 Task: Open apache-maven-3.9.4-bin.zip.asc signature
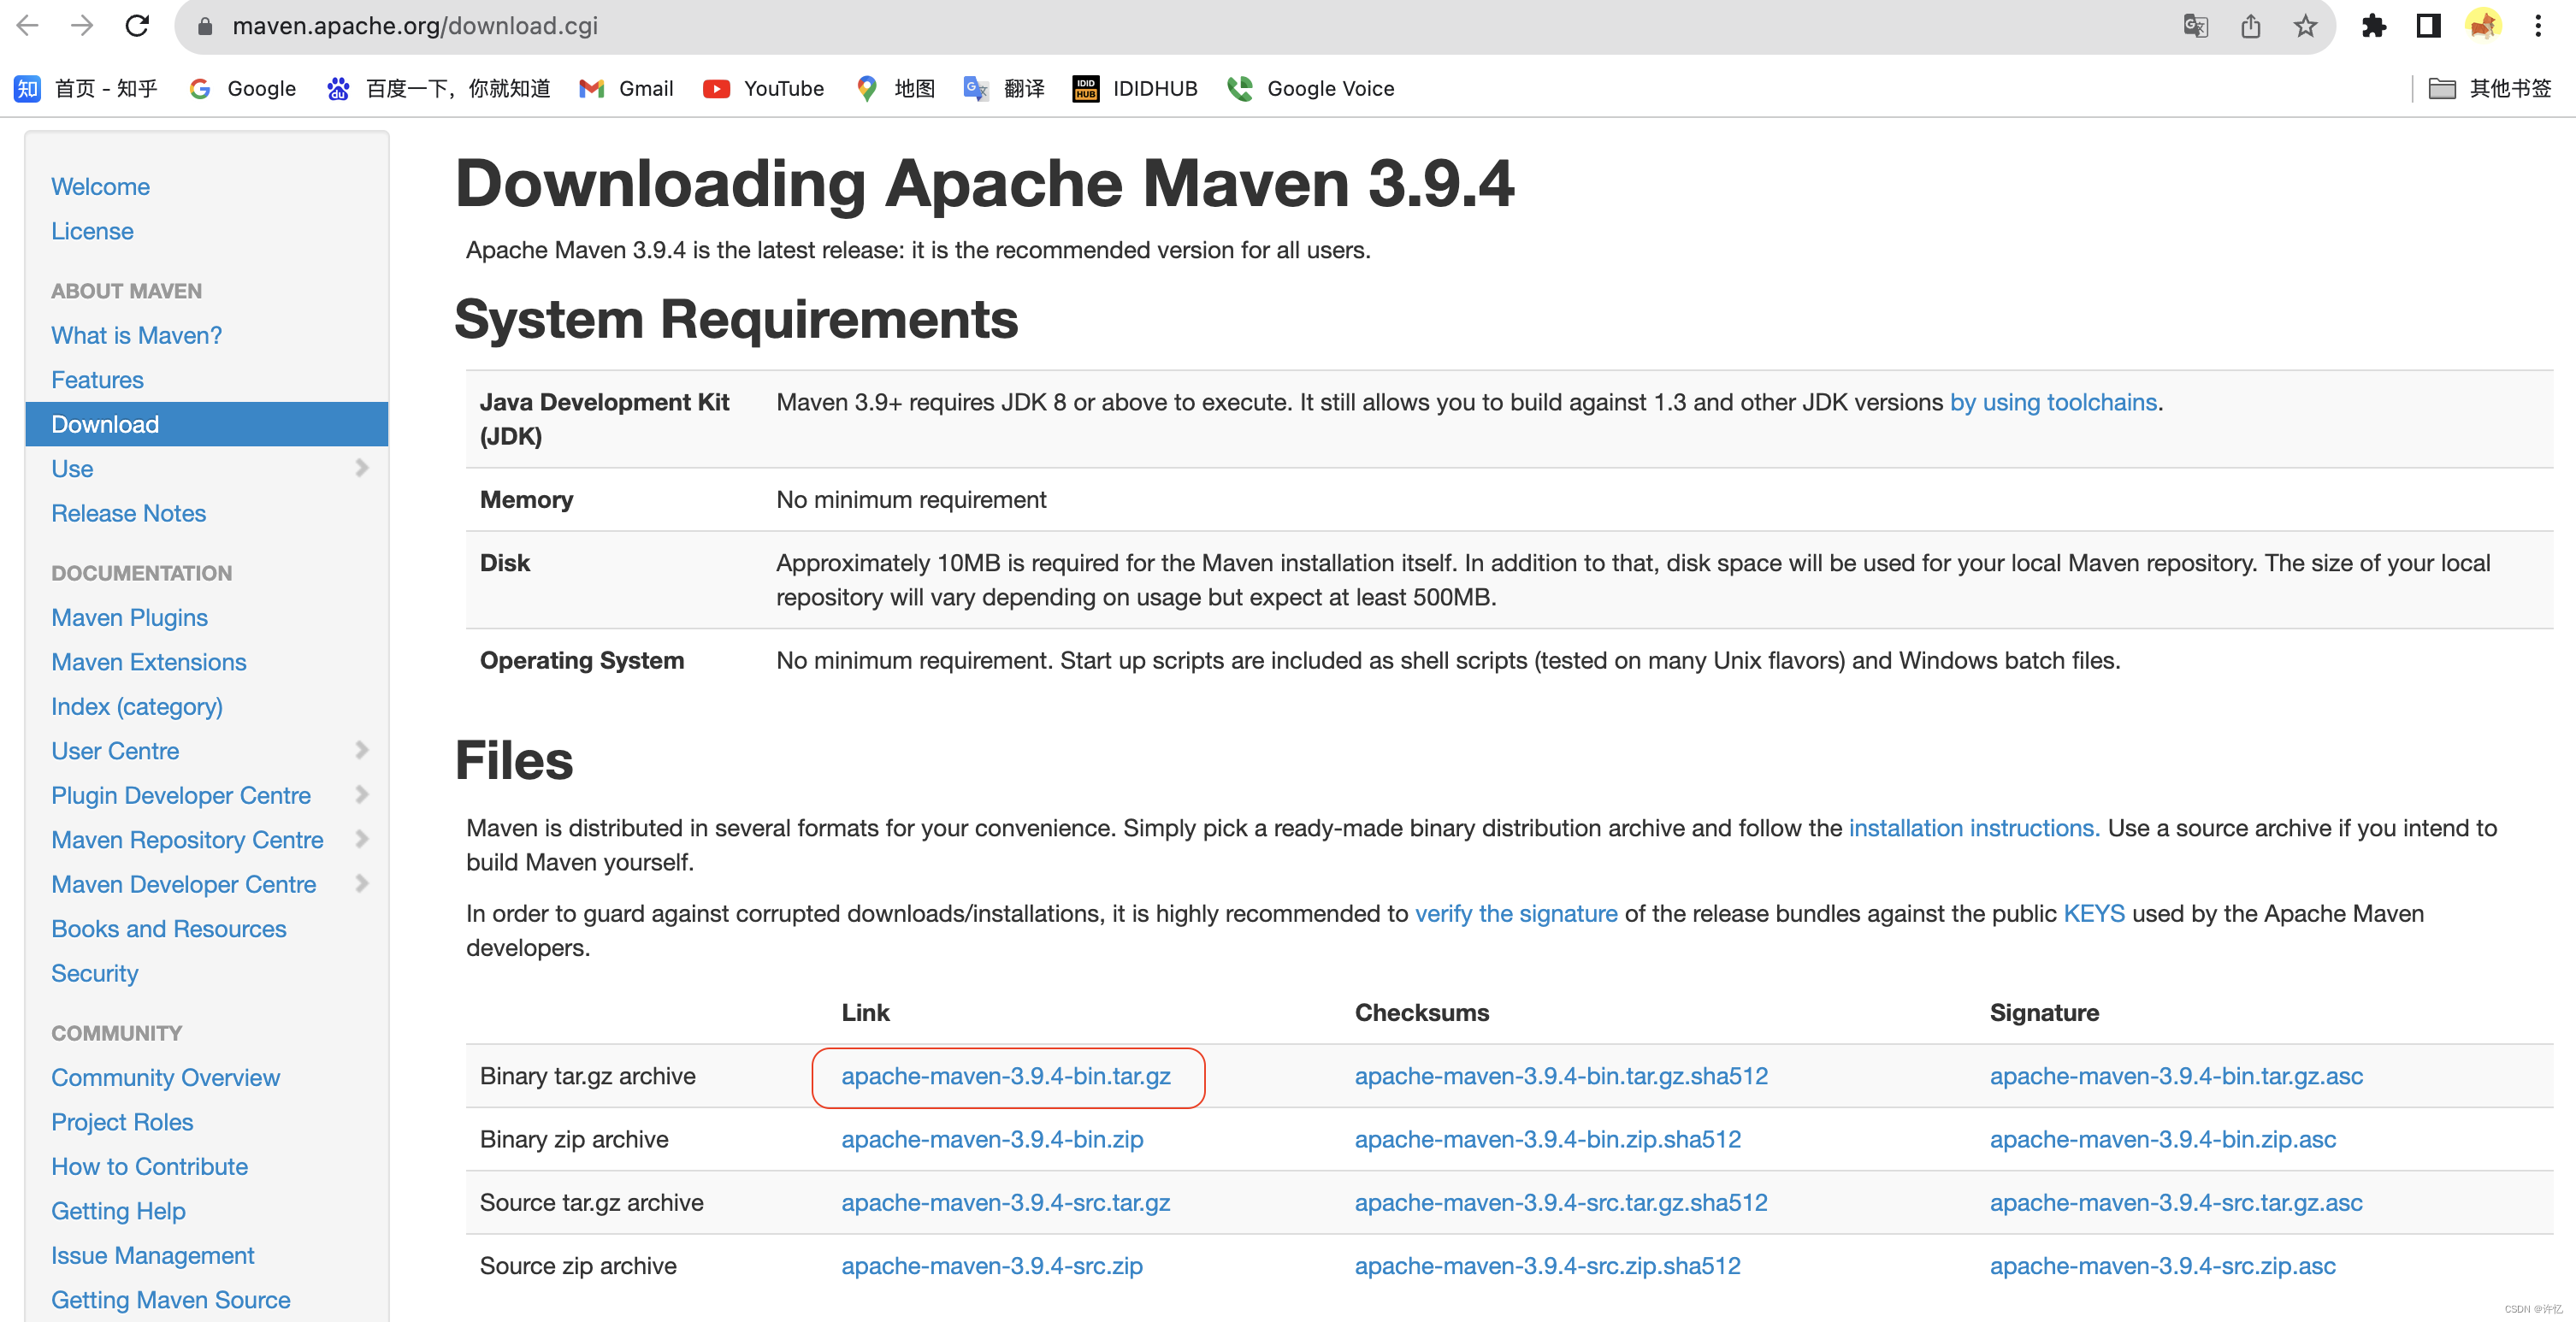tap(2163, 1139)
